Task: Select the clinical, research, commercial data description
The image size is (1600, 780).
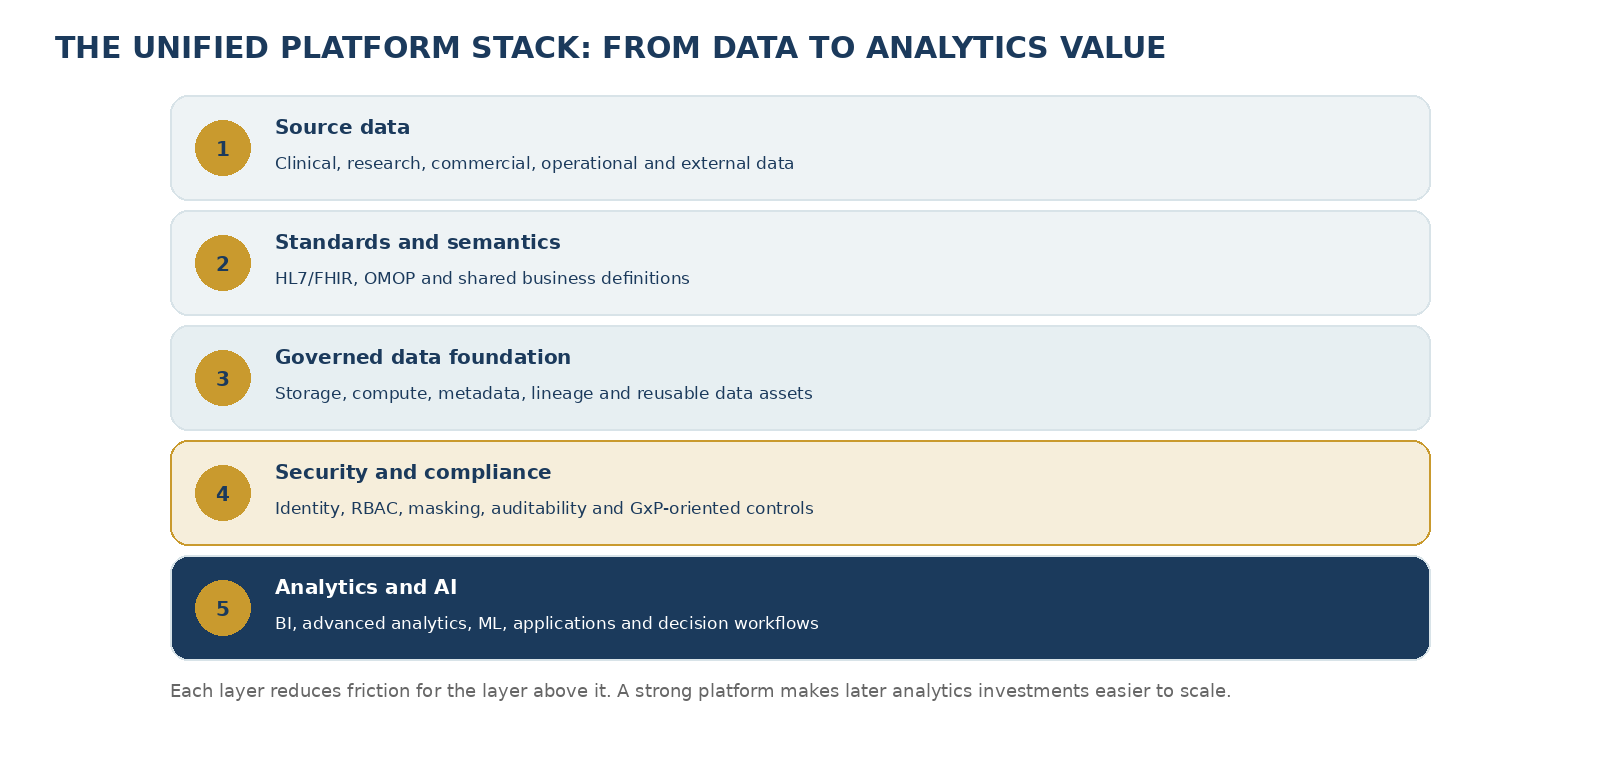Action: 534,164
